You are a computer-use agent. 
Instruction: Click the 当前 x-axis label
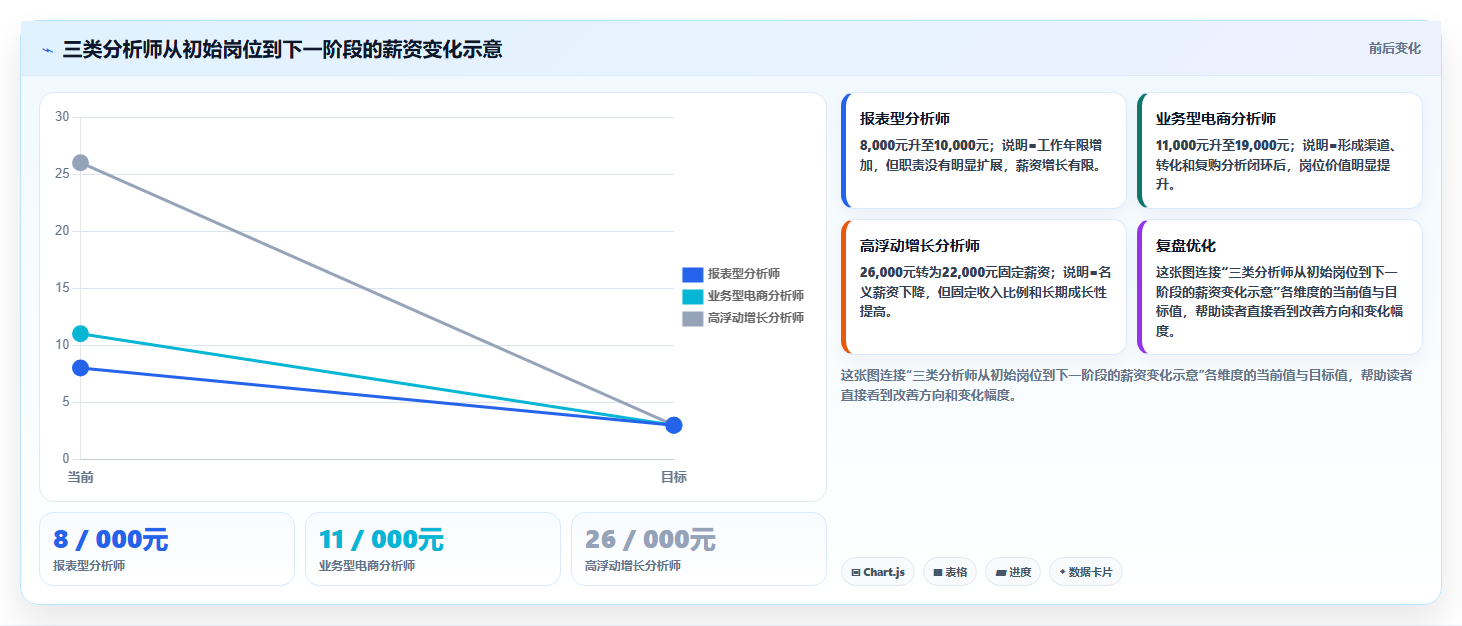coord(81,477)
